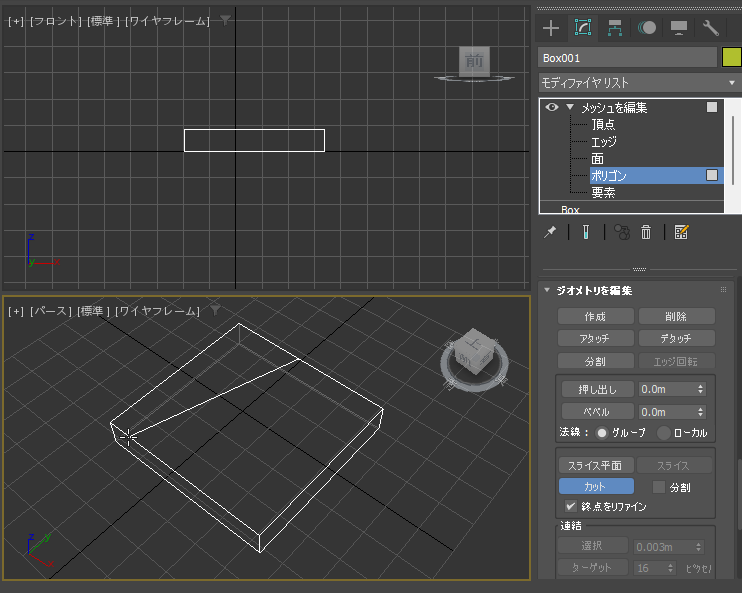The width and height of the screenshot is (742, 593).
Task: Open front viewport [+] general menu
Action: 16,21
